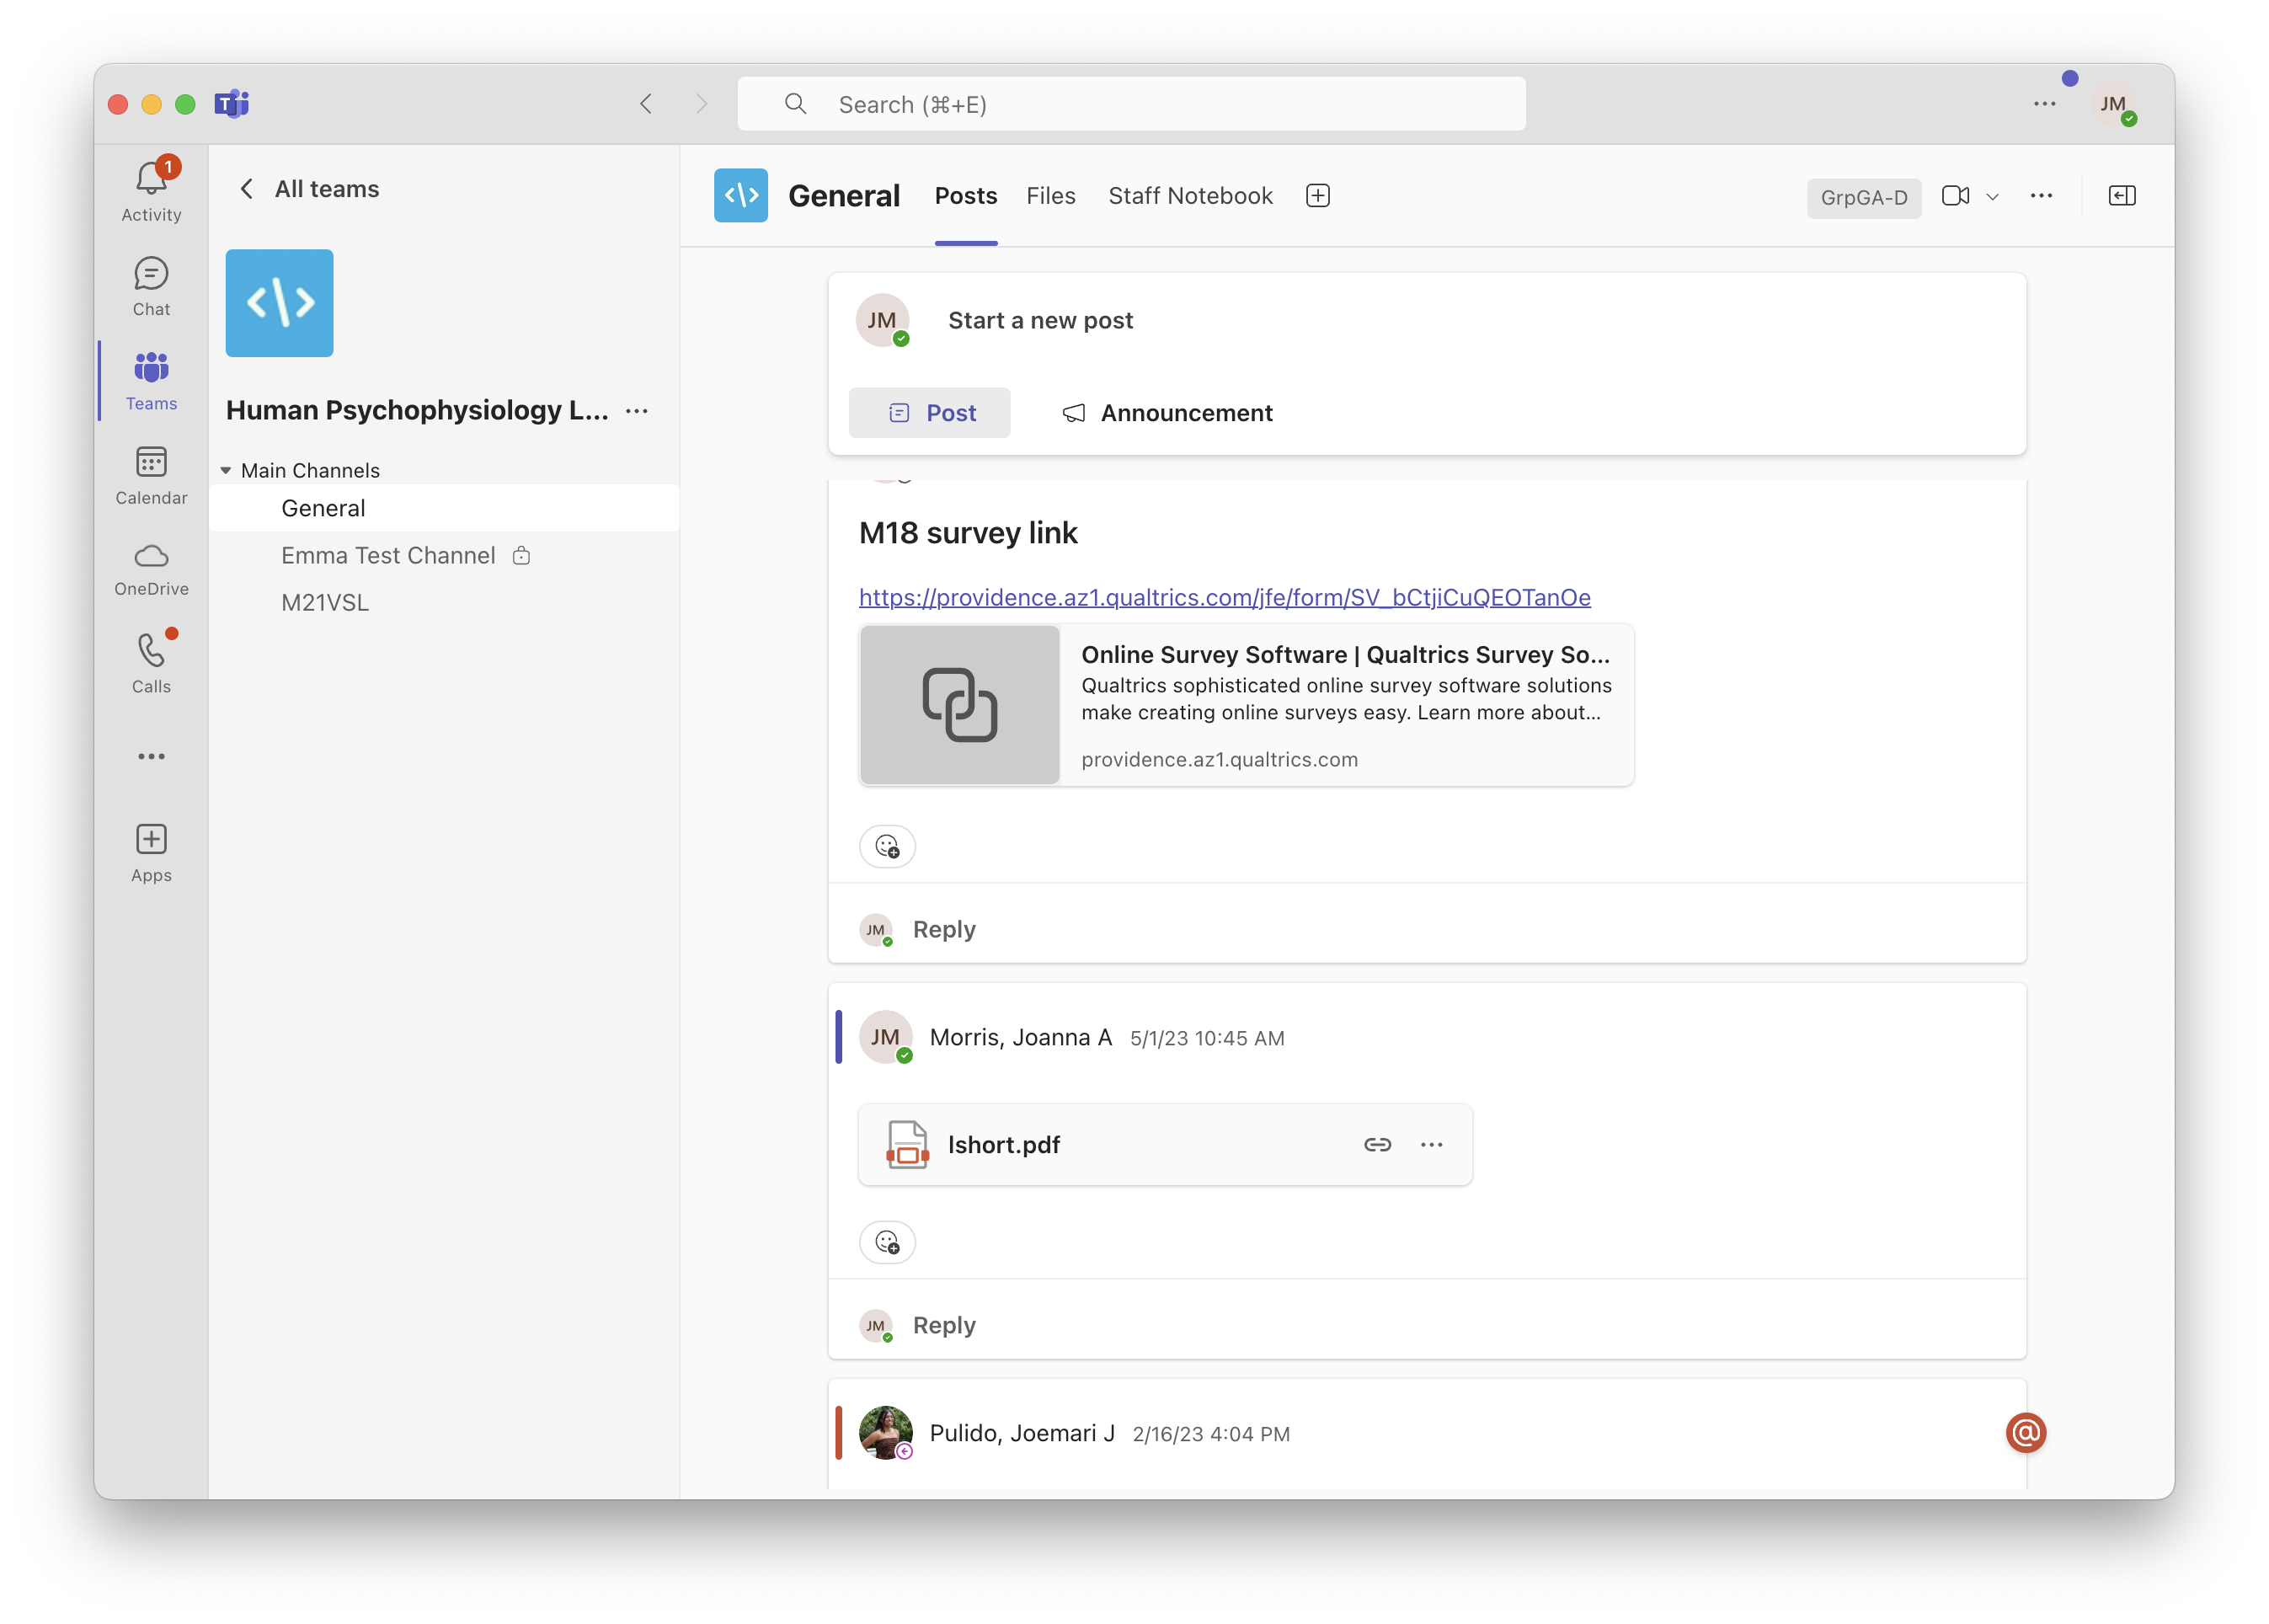Open the Qualtrics survey hyperlink
Image resolution: width=2269 pixels, height=1624 pixels.
[x=1224, y=597]
